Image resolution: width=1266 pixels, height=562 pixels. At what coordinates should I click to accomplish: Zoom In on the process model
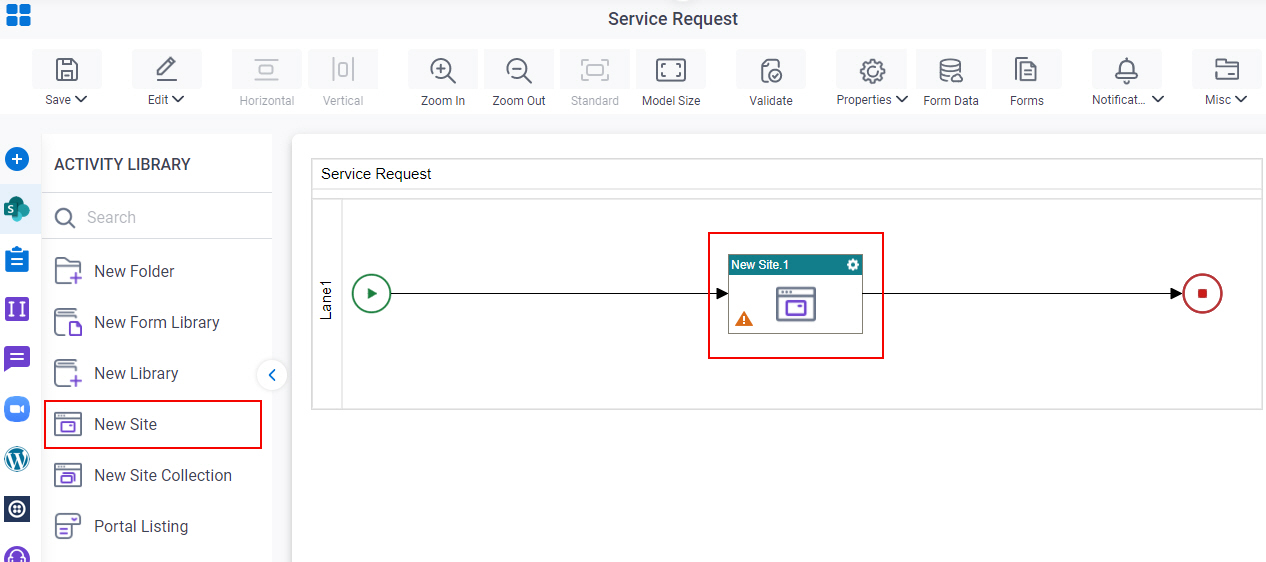point(443,70)
